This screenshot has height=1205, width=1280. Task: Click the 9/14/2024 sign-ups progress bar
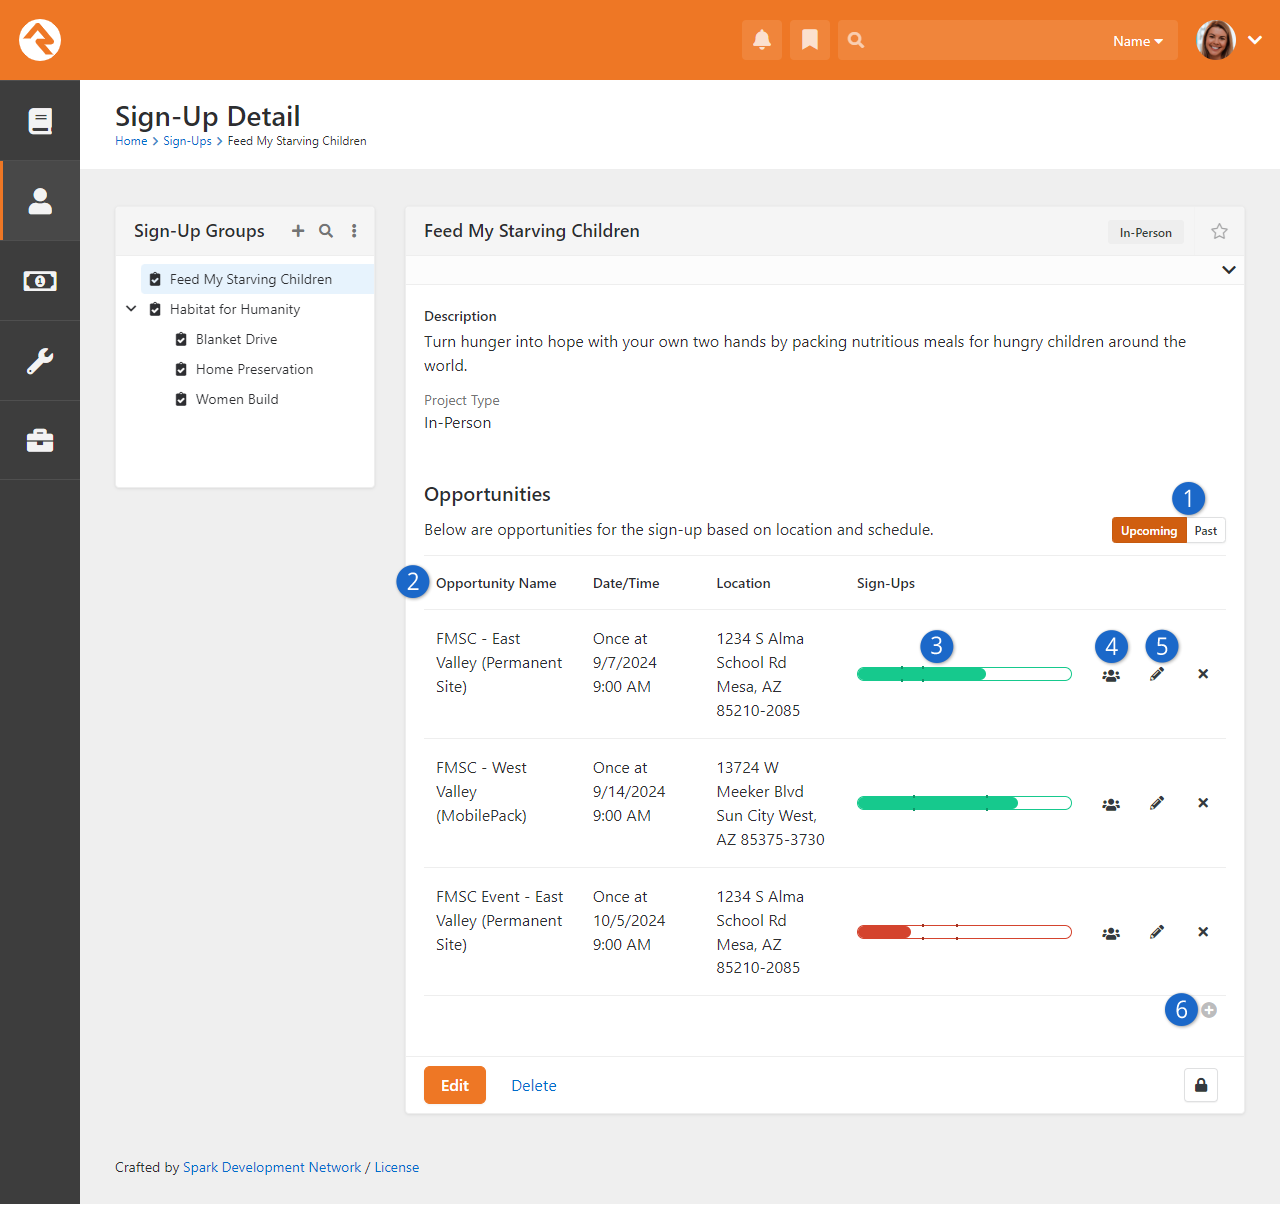pos(964,803)
